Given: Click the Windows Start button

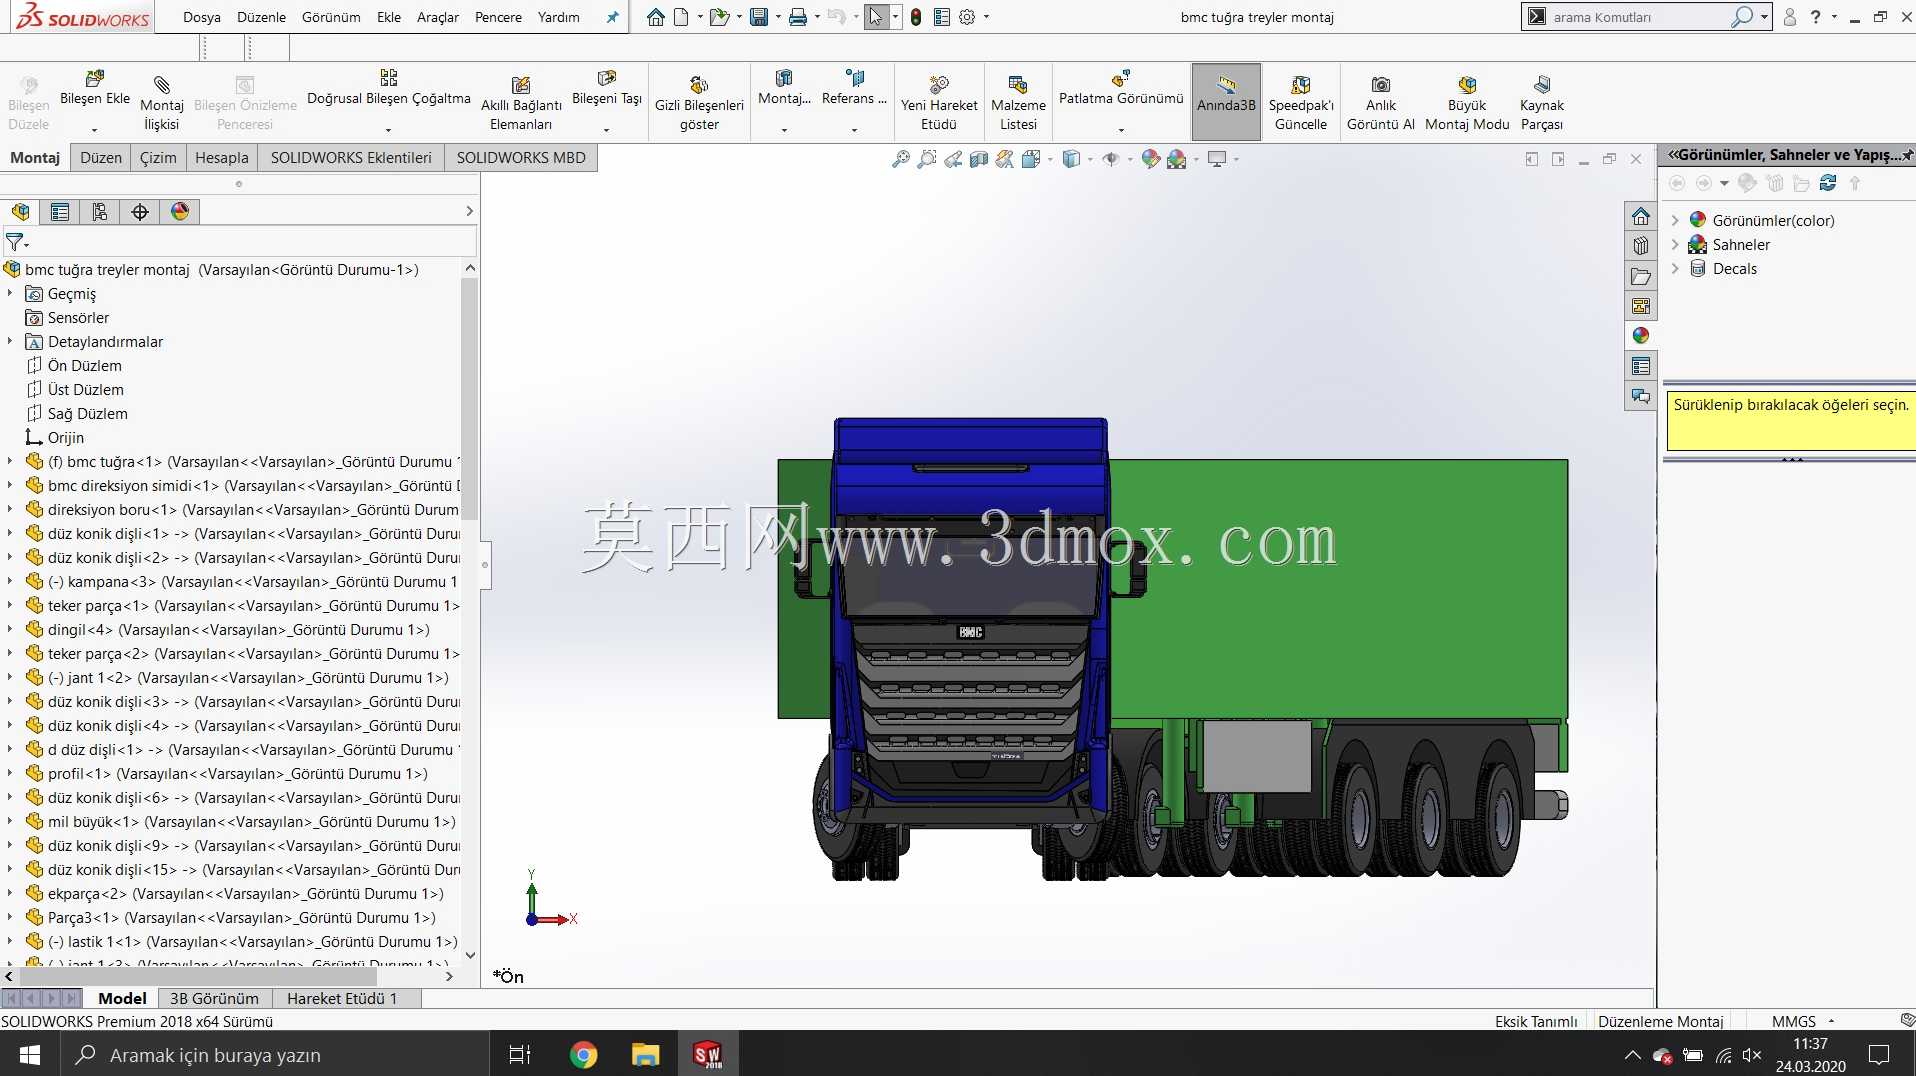Looking at the screenshot, I should 29,1055.
